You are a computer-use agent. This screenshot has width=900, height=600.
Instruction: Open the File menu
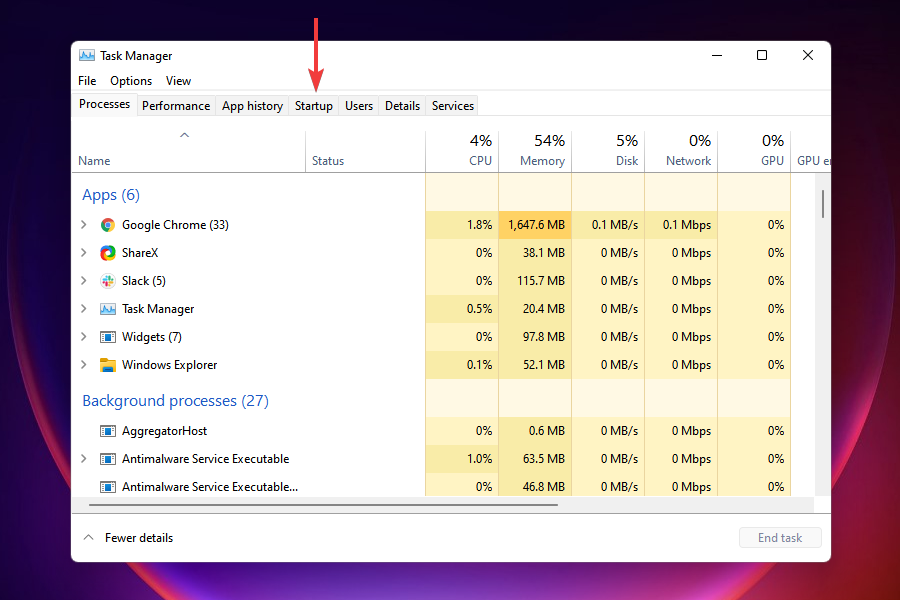(x=87, y=81)
